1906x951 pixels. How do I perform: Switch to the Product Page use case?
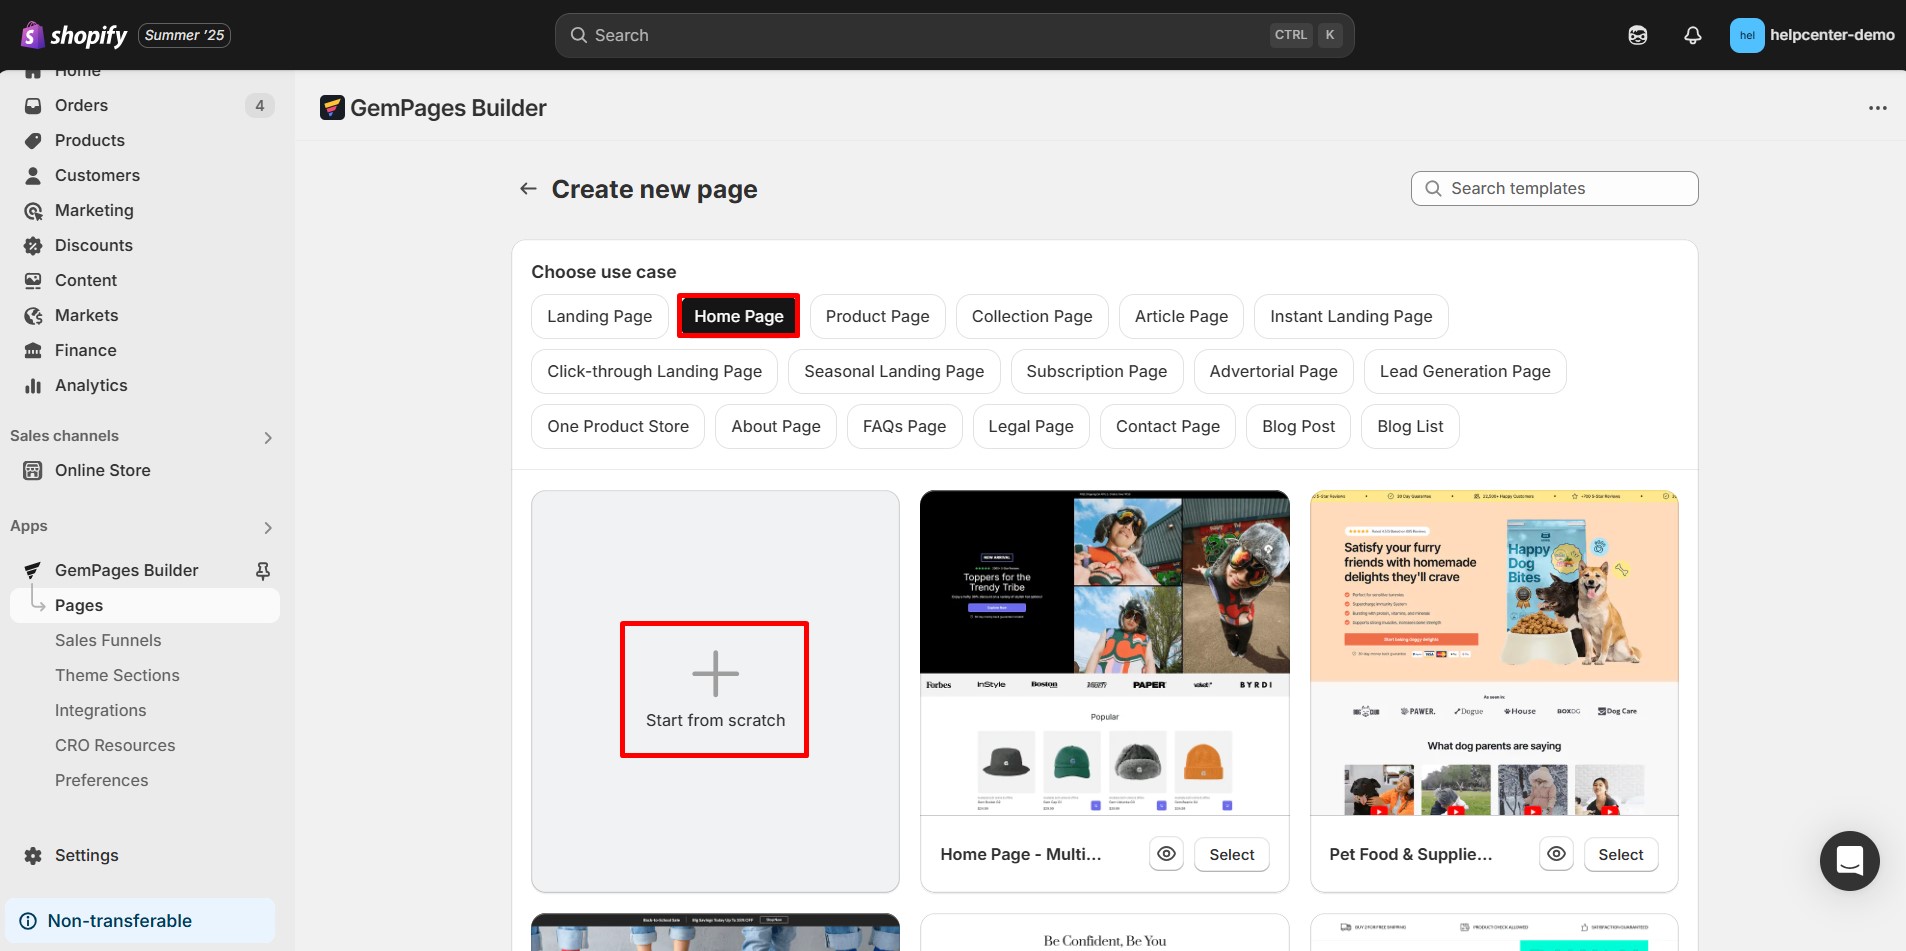coord(878,316)
